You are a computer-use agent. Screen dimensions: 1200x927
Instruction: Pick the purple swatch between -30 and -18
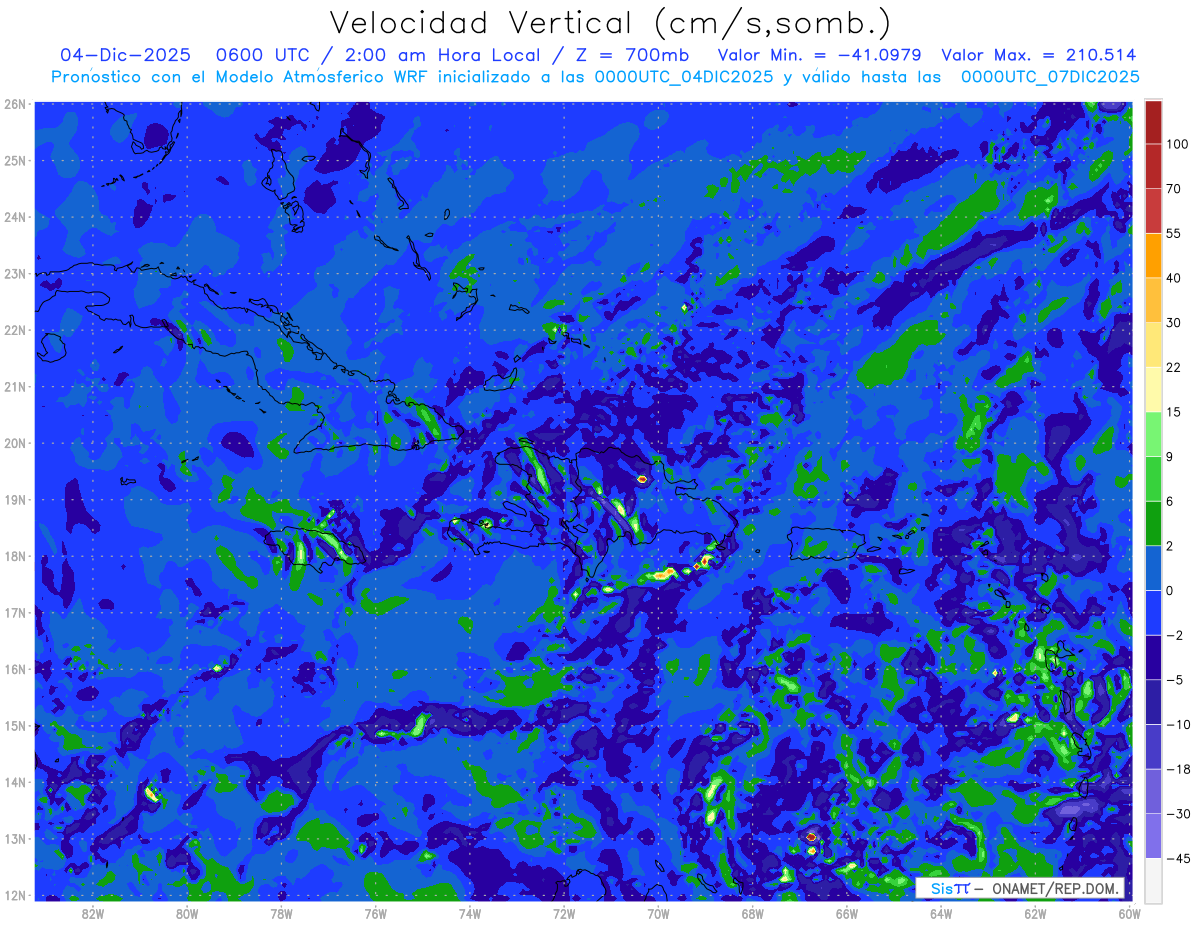click(x=1154, y=791)
